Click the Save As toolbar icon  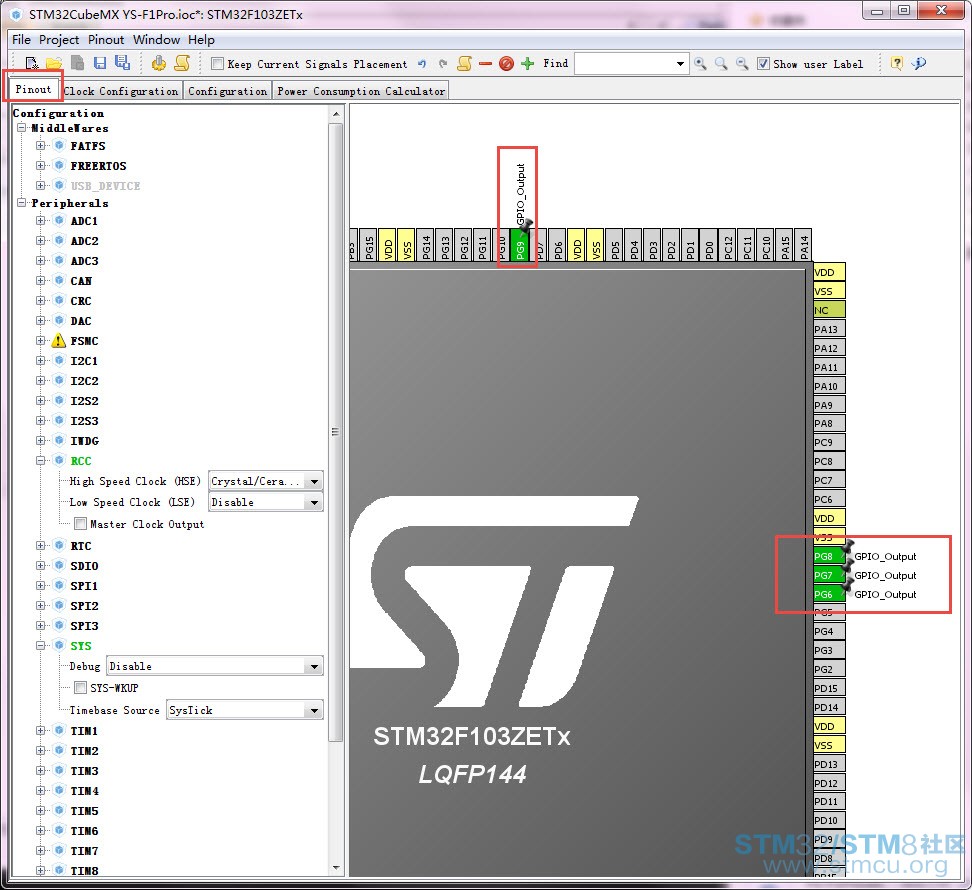[x=122, y=63]
